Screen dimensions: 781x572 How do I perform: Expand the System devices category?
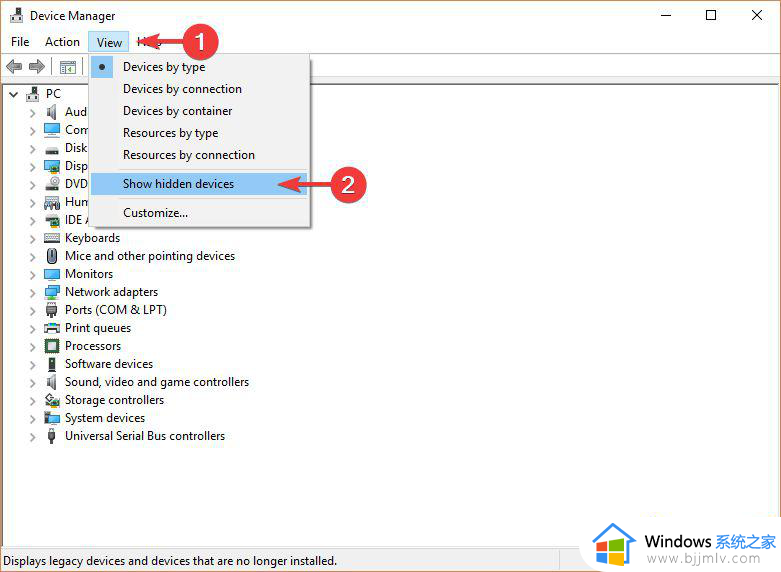[32, 419]
